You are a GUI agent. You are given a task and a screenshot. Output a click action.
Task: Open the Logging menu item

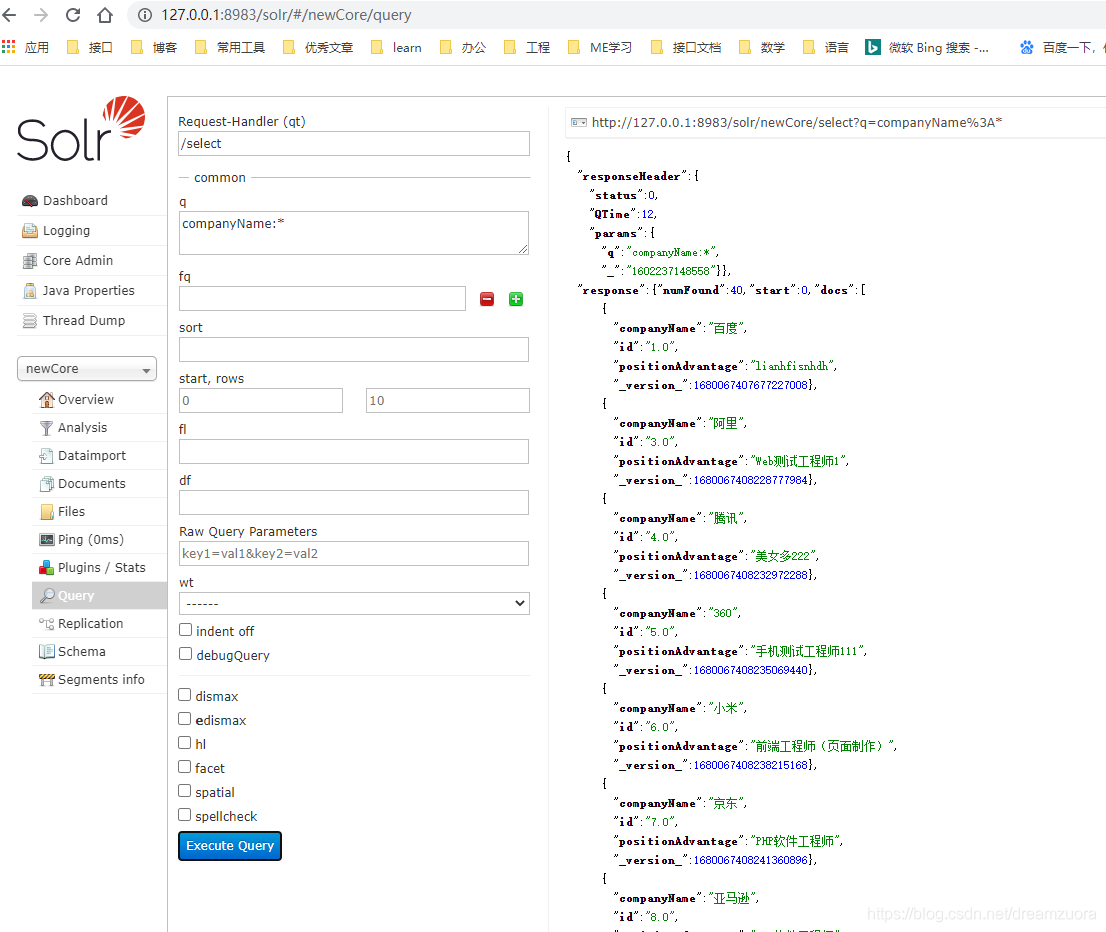pyautogui.click(x=92, y=231)
